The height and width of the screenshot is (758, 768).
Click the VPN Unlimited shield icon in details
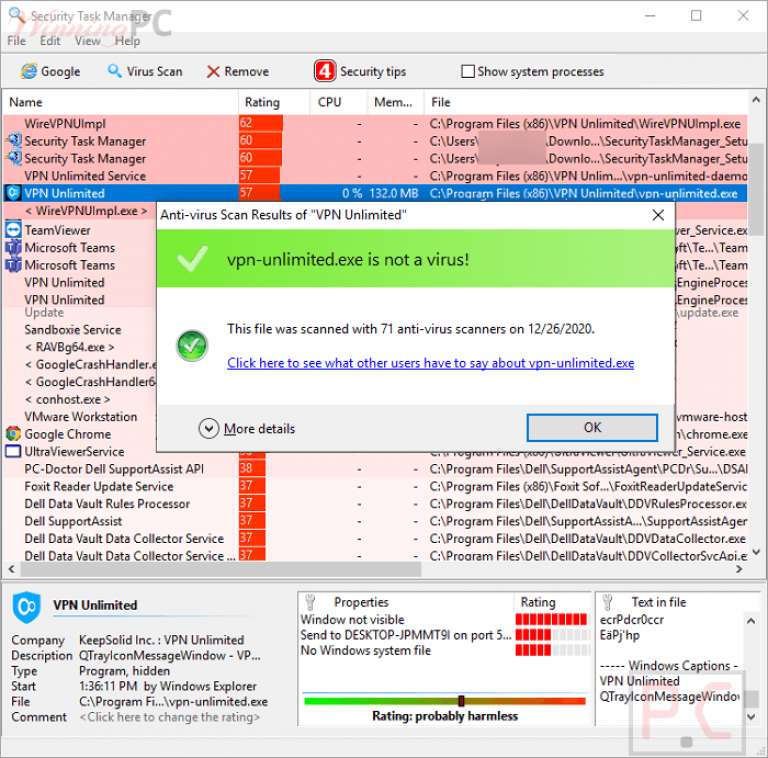point(26,607)
